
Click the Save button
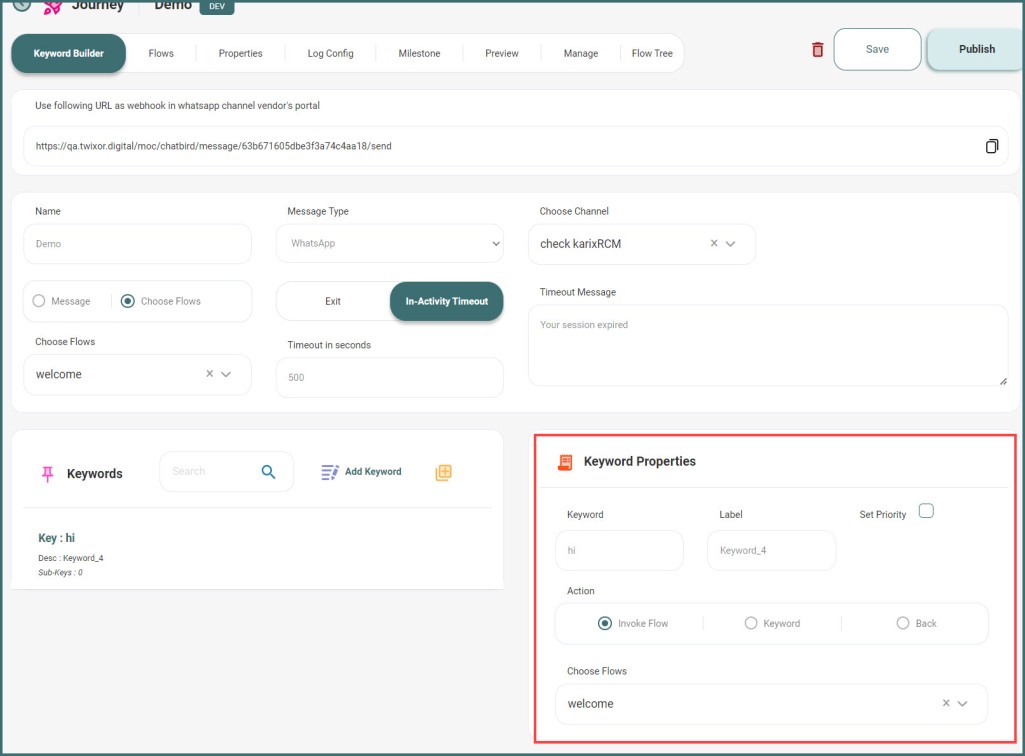(x=877, y=49)
